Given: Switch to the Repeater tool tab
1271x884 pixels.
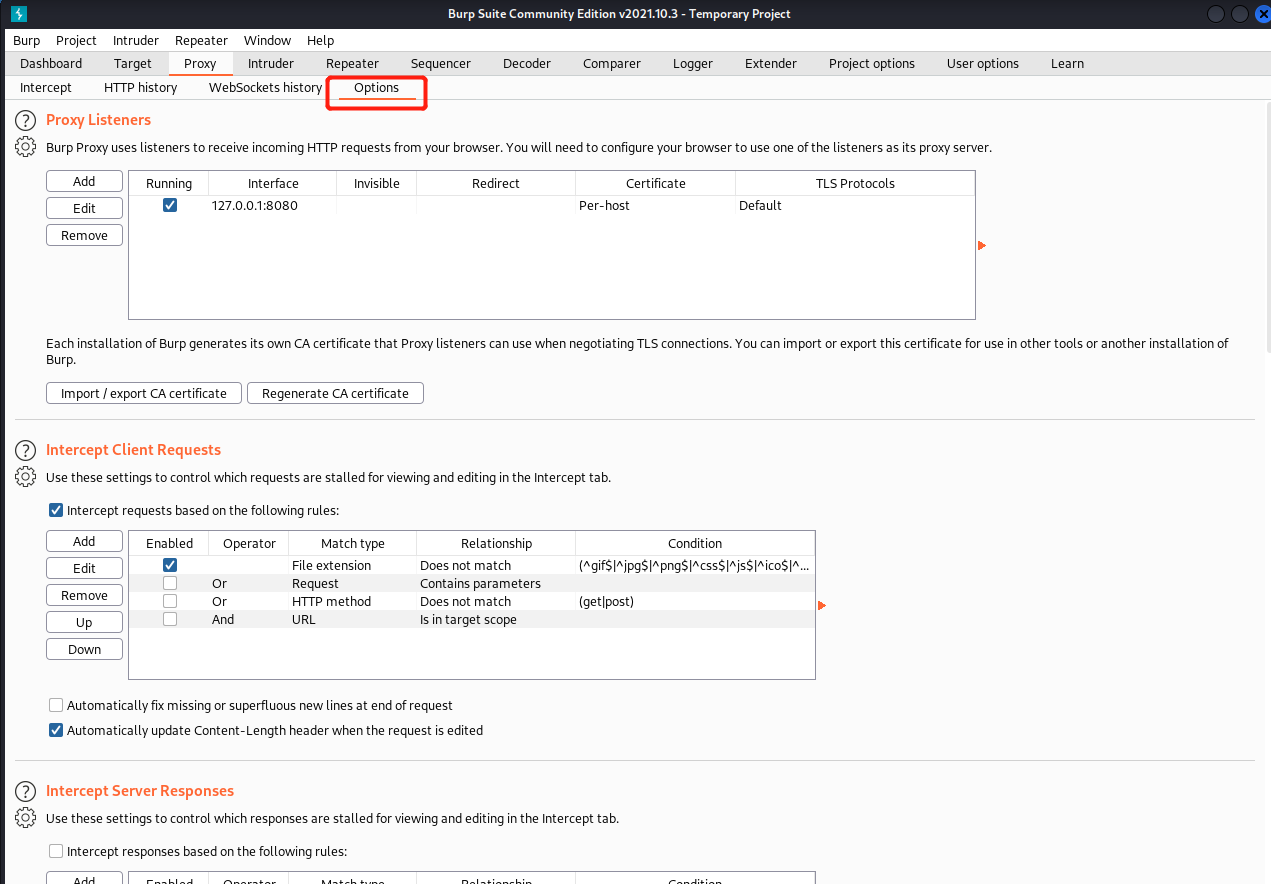Looking at the screenshot, I should tap(353, 63).
